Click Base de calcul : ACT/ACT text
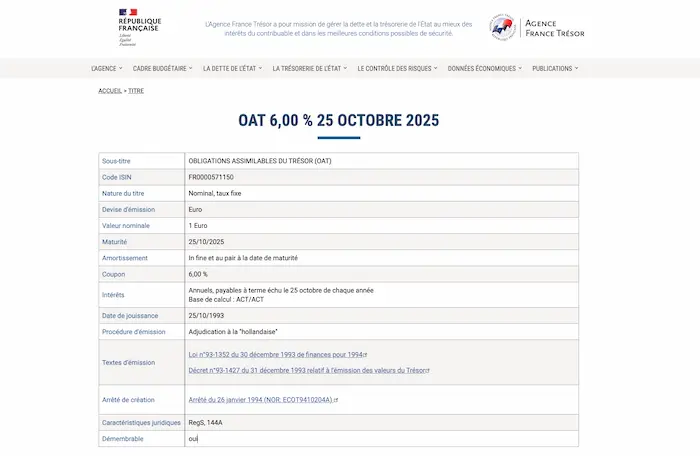Image resolution: width=700 pixels, height=456 pixels. click(x=226, y=299)
